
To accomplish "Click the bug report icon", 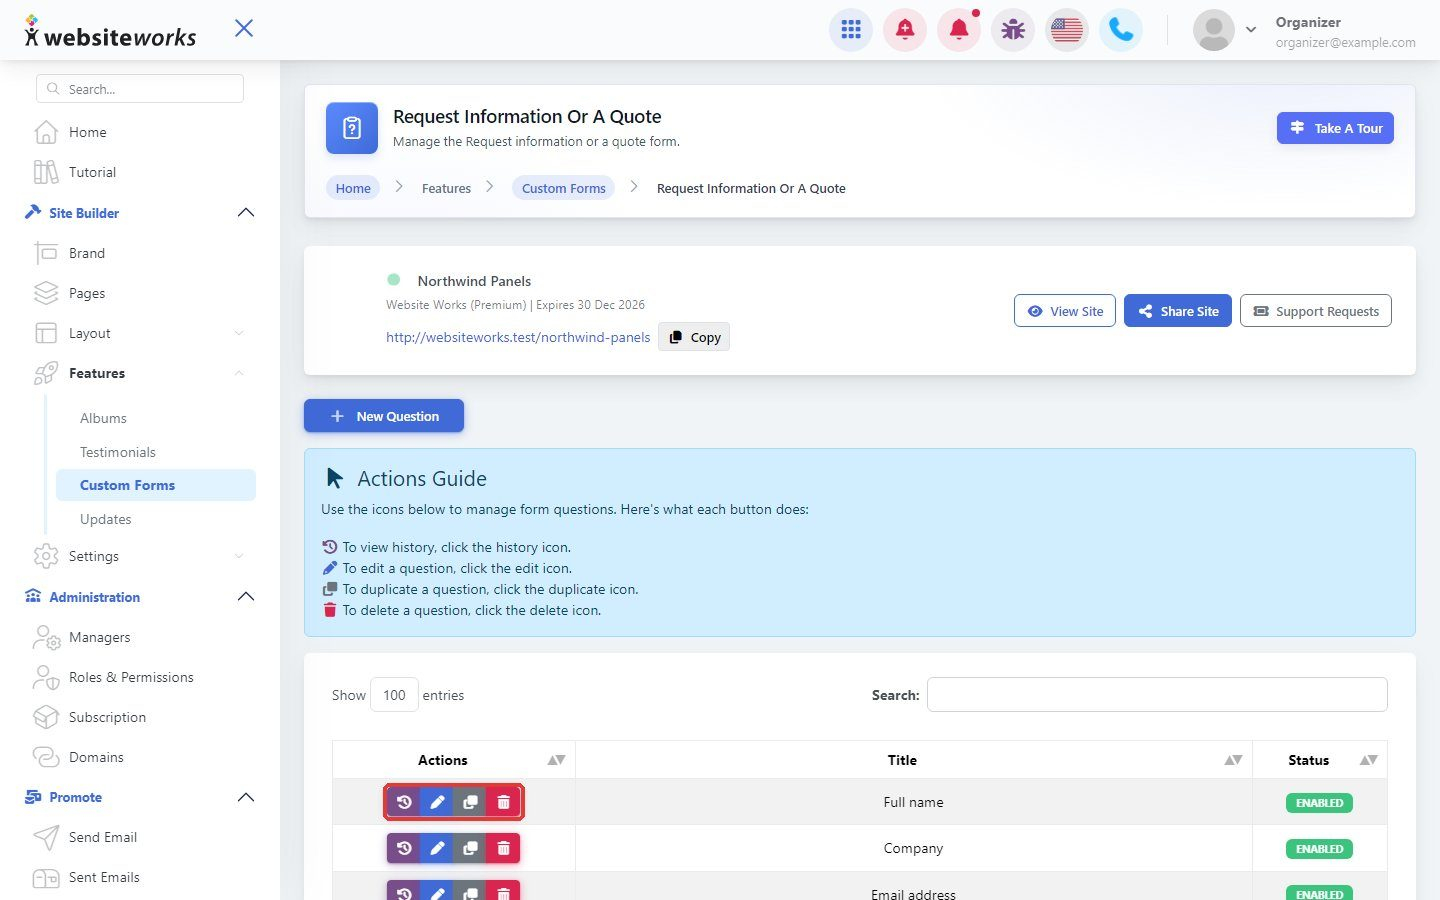I will point(1013,30).
